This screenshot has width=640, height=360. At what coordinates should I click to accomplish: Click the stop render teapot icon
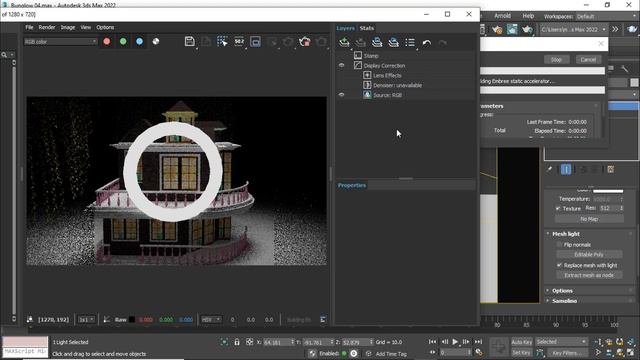304,41
